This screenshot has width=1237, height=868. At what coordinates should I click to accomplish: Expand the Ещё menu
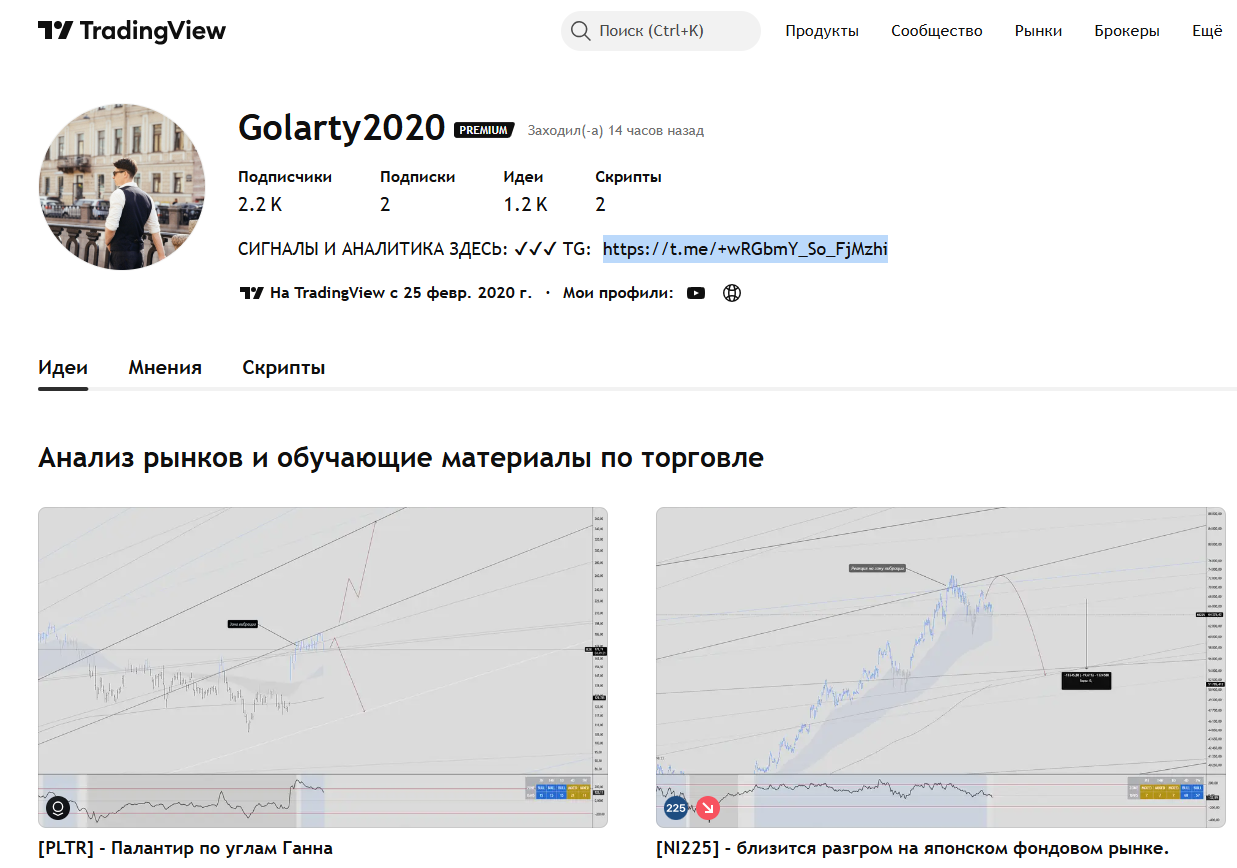point(1207,31)
